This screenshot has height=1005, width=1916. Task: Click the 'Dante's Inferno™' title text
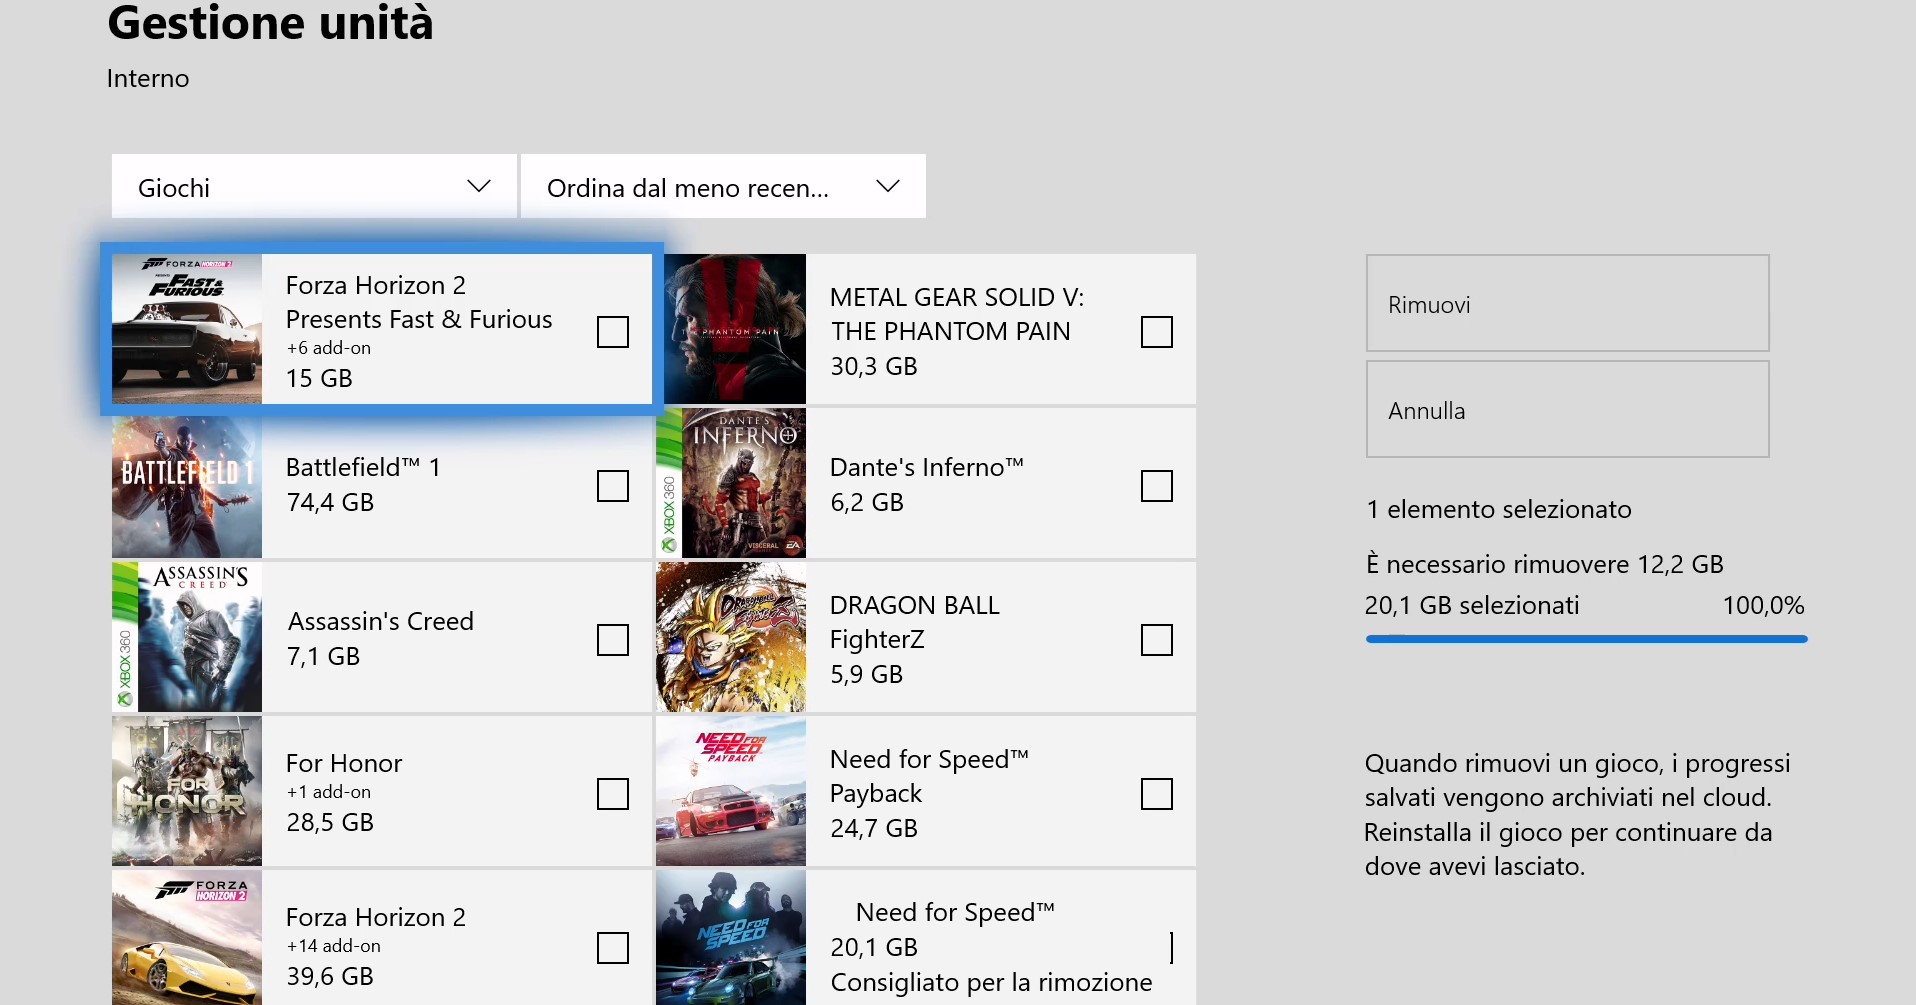[x=927, y=467]
